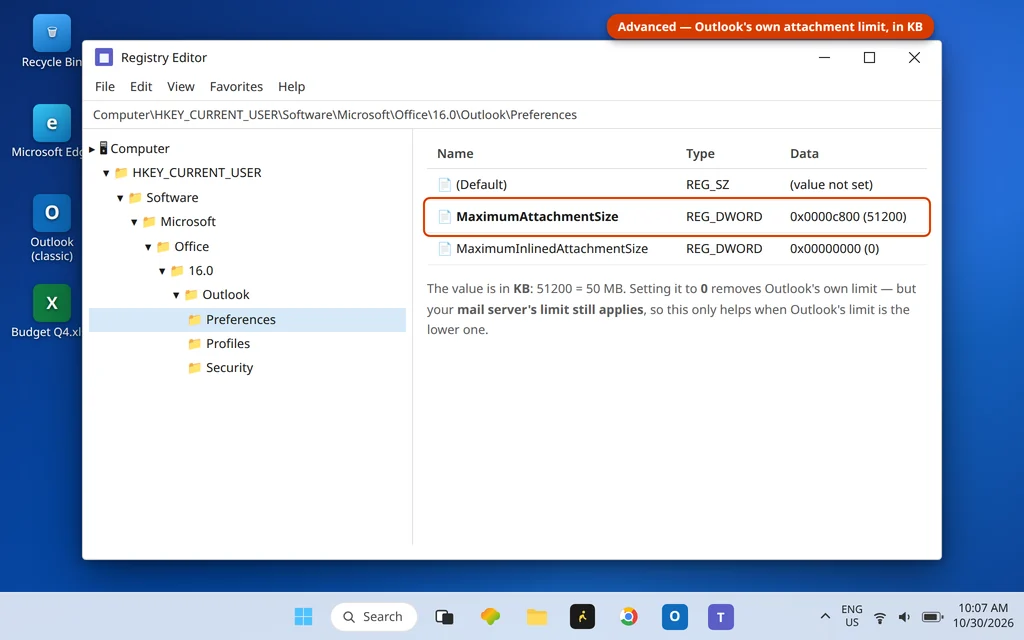Launch Chrome from the taskbar
This screenshot has height=640, width=1024.
pos(628,616)
